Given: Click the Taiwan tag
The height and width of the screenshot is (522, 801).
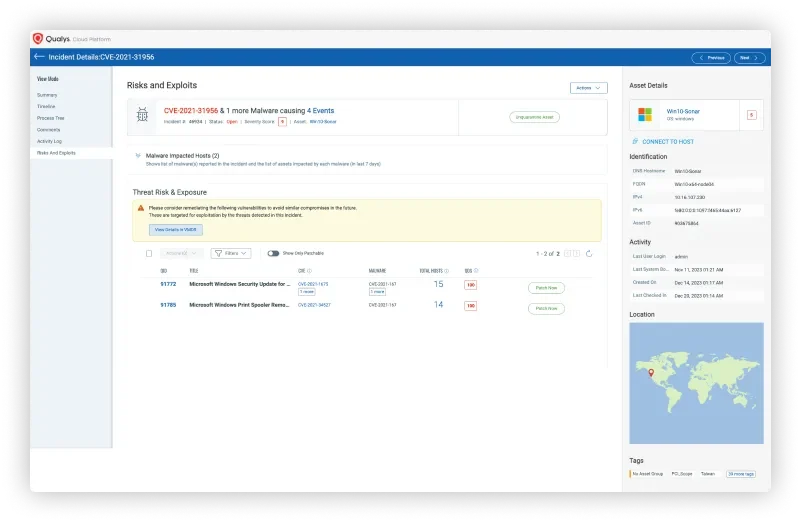Looking at the screenshot, I should pyautogui.click(x=708, y=474).
